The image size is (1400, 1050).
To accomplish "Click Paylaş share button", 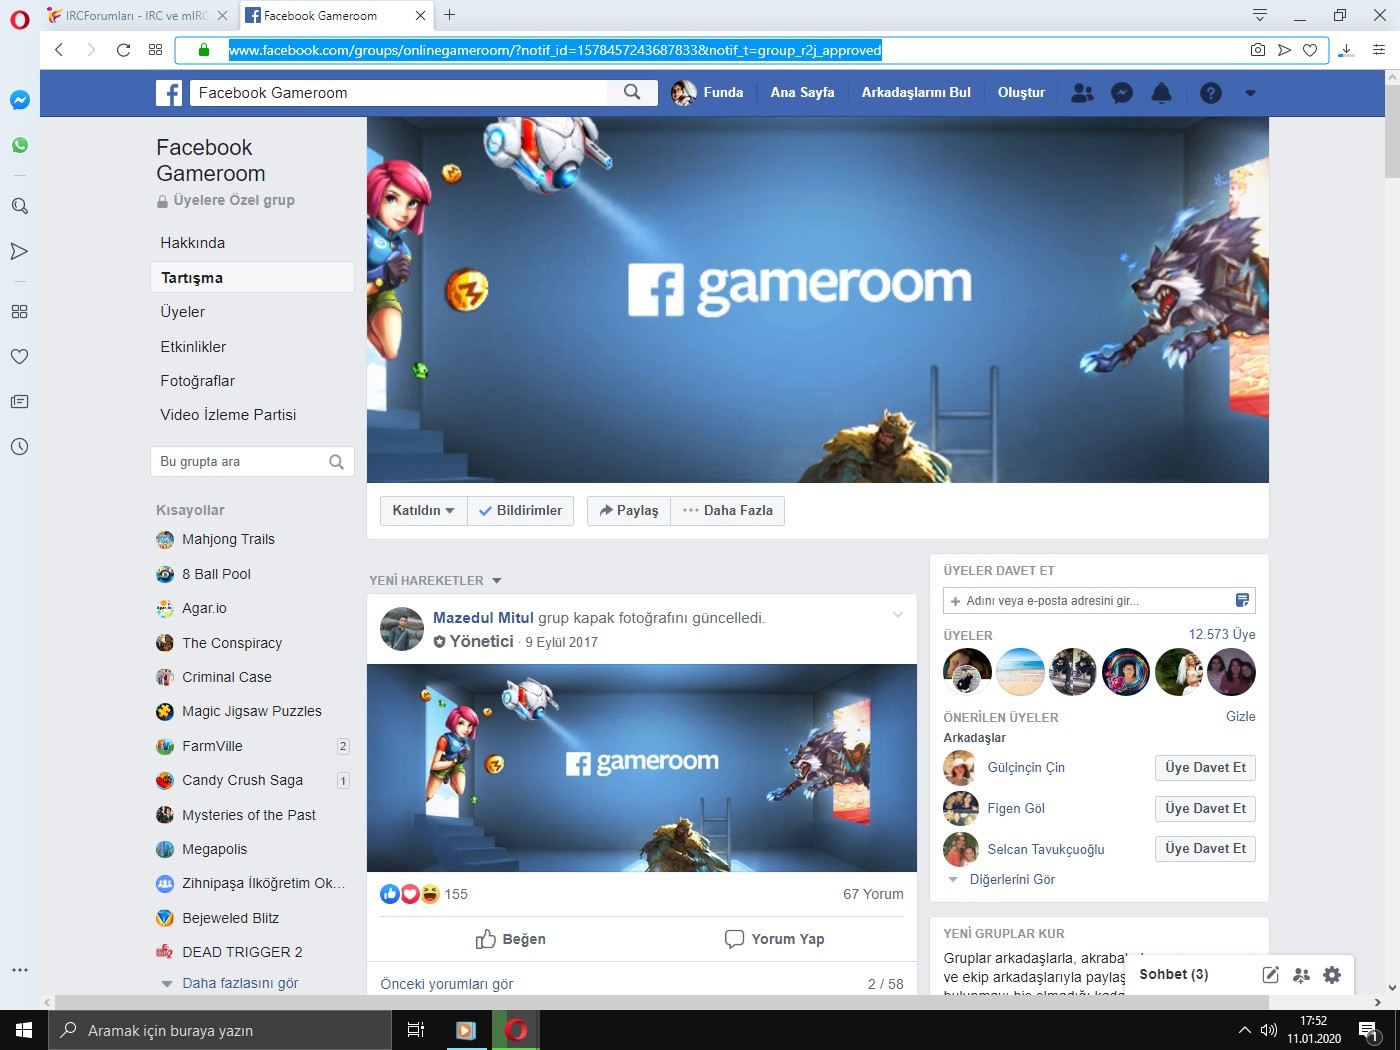I will [x=629, y=511].
